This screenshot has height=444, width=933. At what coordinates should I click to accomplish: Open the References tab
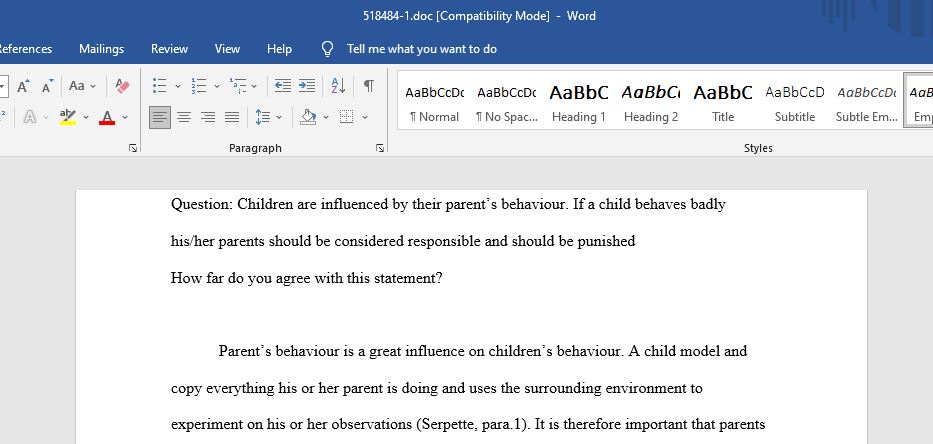tap(25, 49)
